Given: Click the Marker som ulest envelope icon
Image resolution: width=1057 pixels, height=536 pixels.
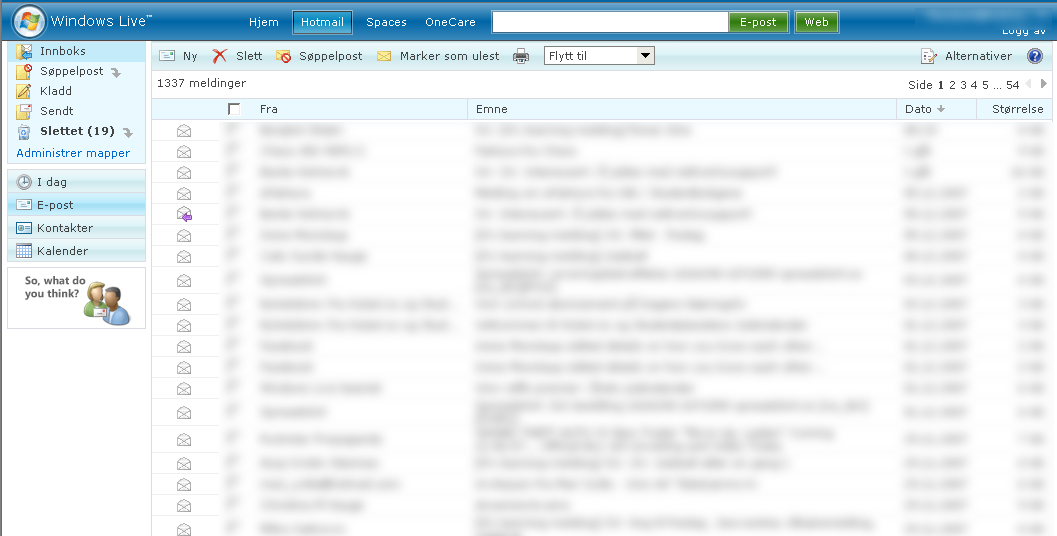Looking at the screenshot, I should click(384, 56).
